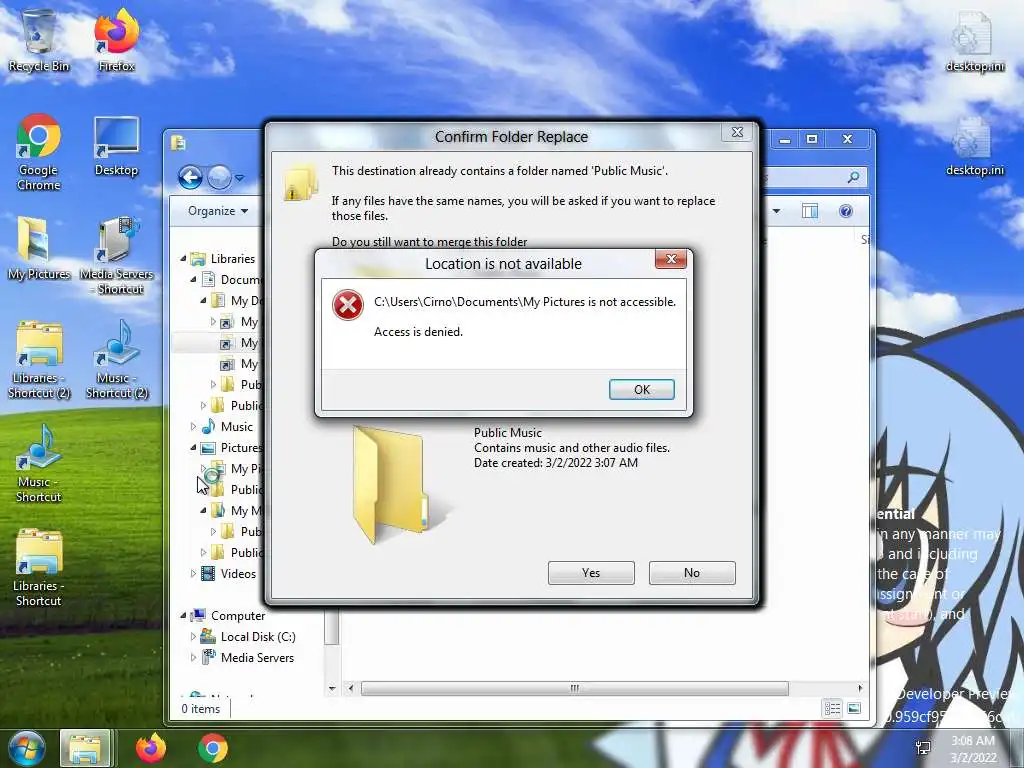Select the Music - Shortcut desktop icon

39,464
